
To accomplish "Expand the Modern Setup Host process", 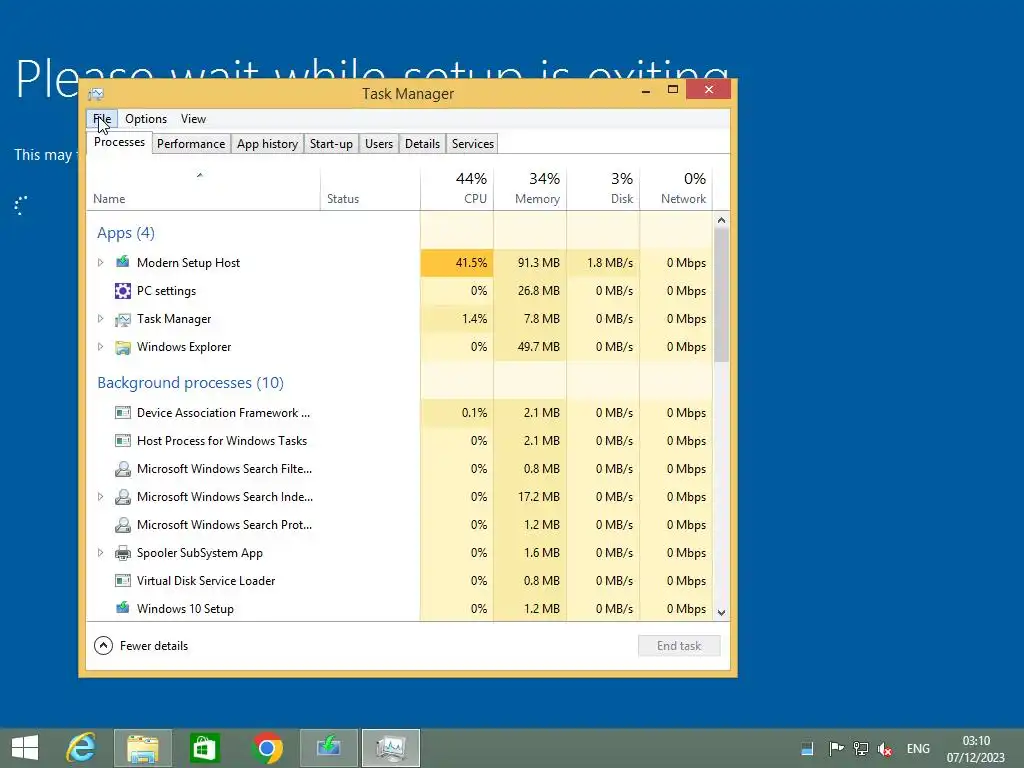I will coord(100,263).
